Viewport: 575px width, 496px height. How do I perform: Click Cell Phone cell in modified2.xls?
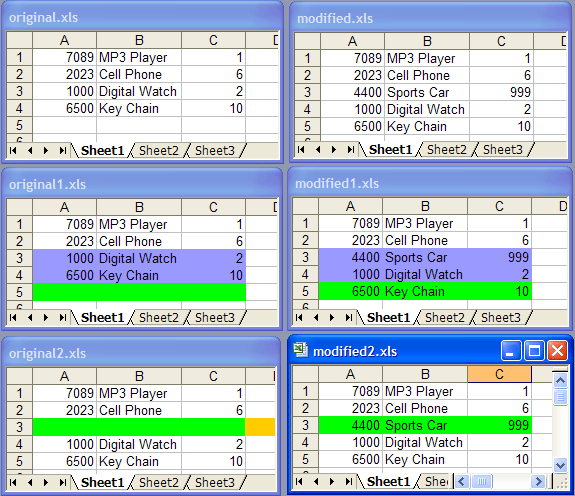point(425,408)
